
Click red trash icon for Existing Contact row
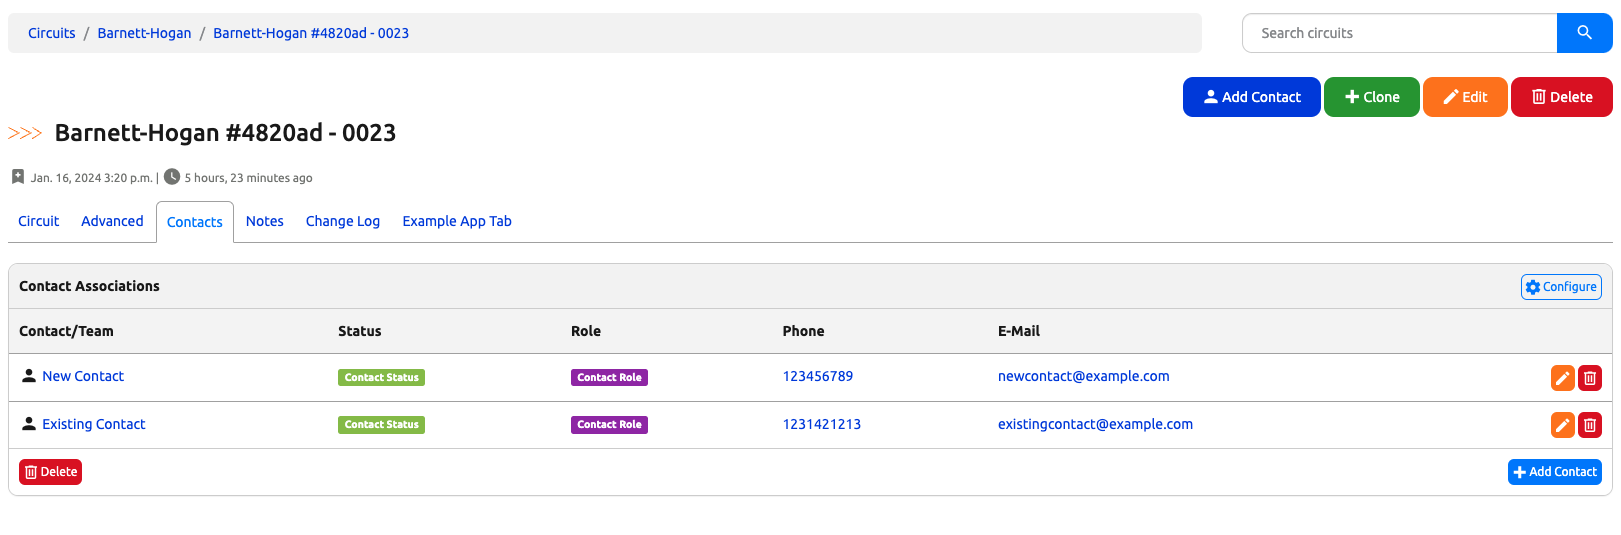(x=1589, y=425)
